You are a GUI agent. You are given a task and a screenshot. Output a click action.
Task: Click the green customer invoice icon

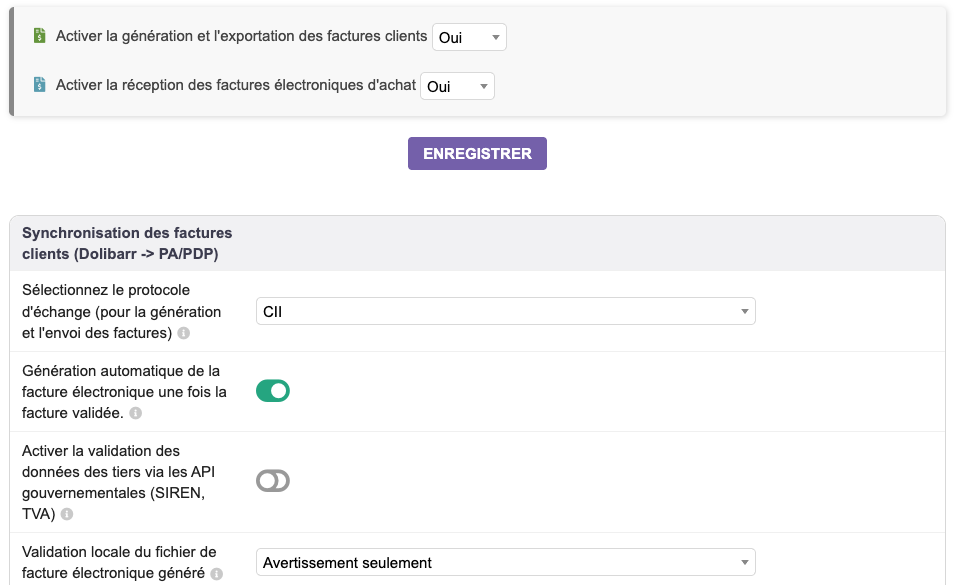click(40, 36)
